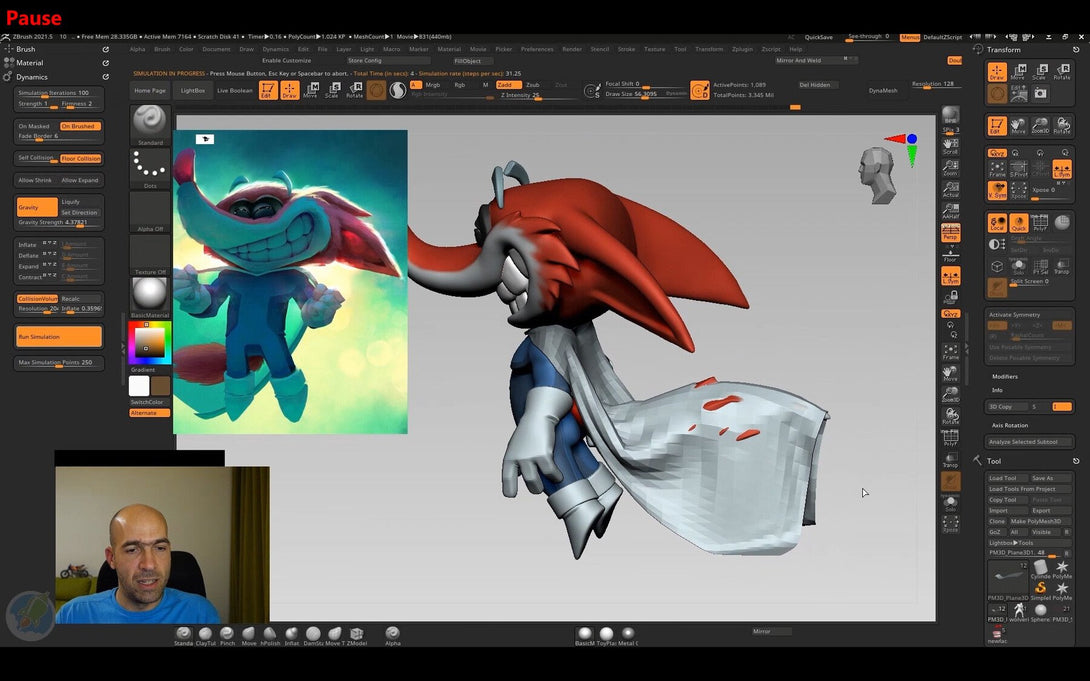The width and height of the screenshot is (1090, 681).
Task: Click the Home Page button
Action: [150, 90]
